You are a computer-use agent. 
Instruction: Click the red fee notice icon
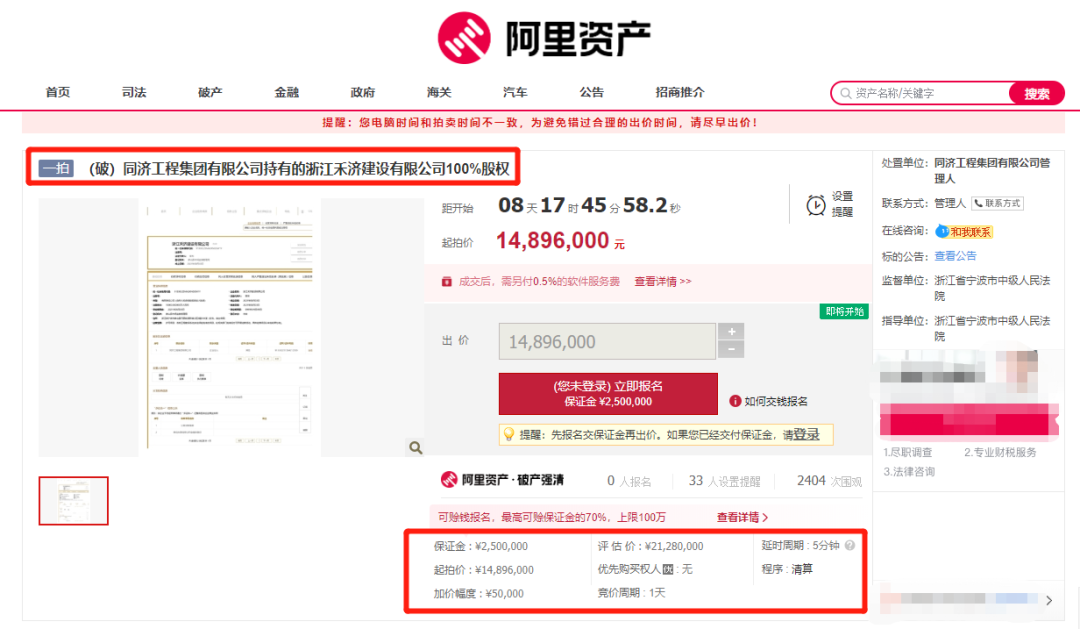click(x=446, y=282)
